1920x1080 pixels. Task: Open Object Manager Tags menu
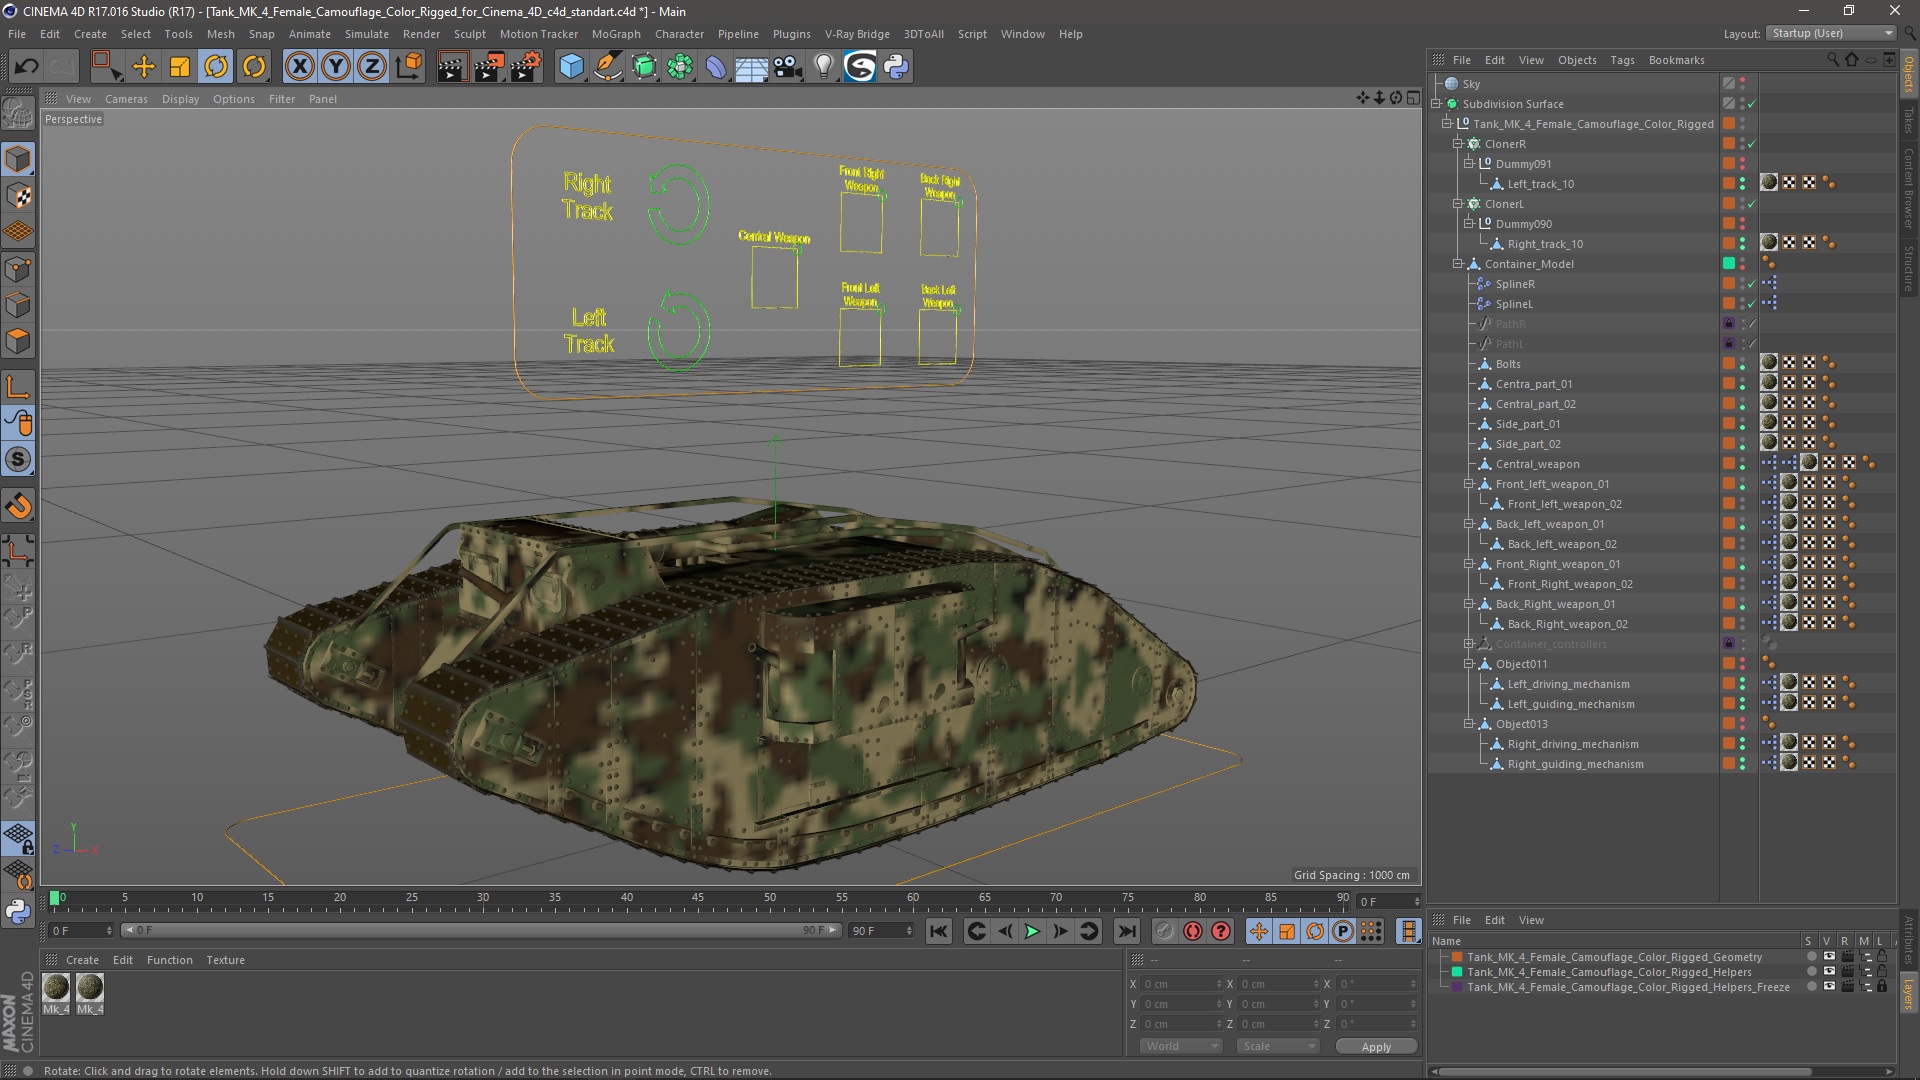pyautogui.click(x=1622, y=60)
